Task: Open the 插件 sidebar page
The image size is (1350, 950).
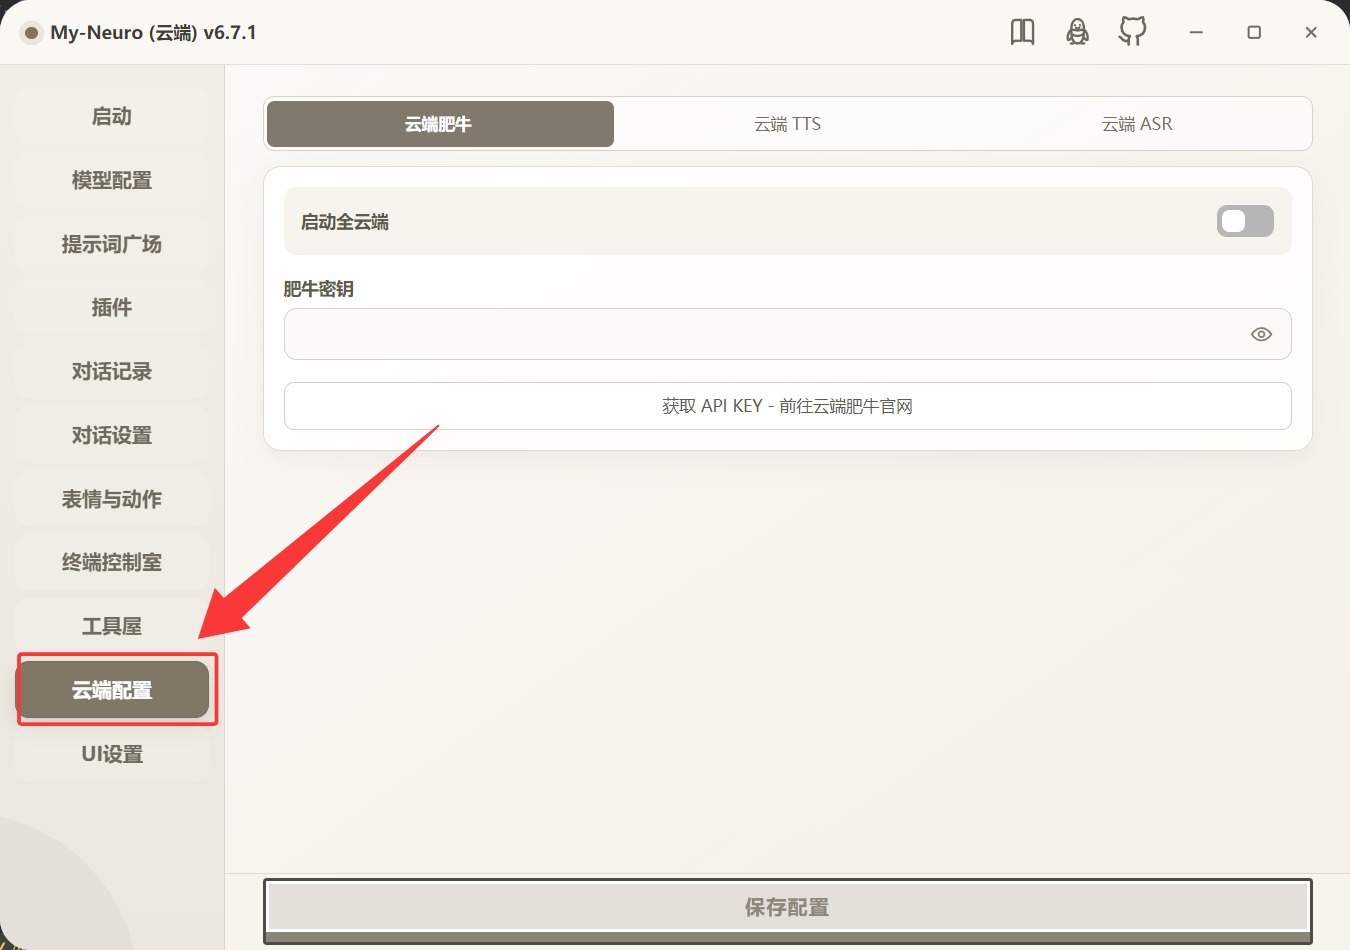Action: coord(112,307)
